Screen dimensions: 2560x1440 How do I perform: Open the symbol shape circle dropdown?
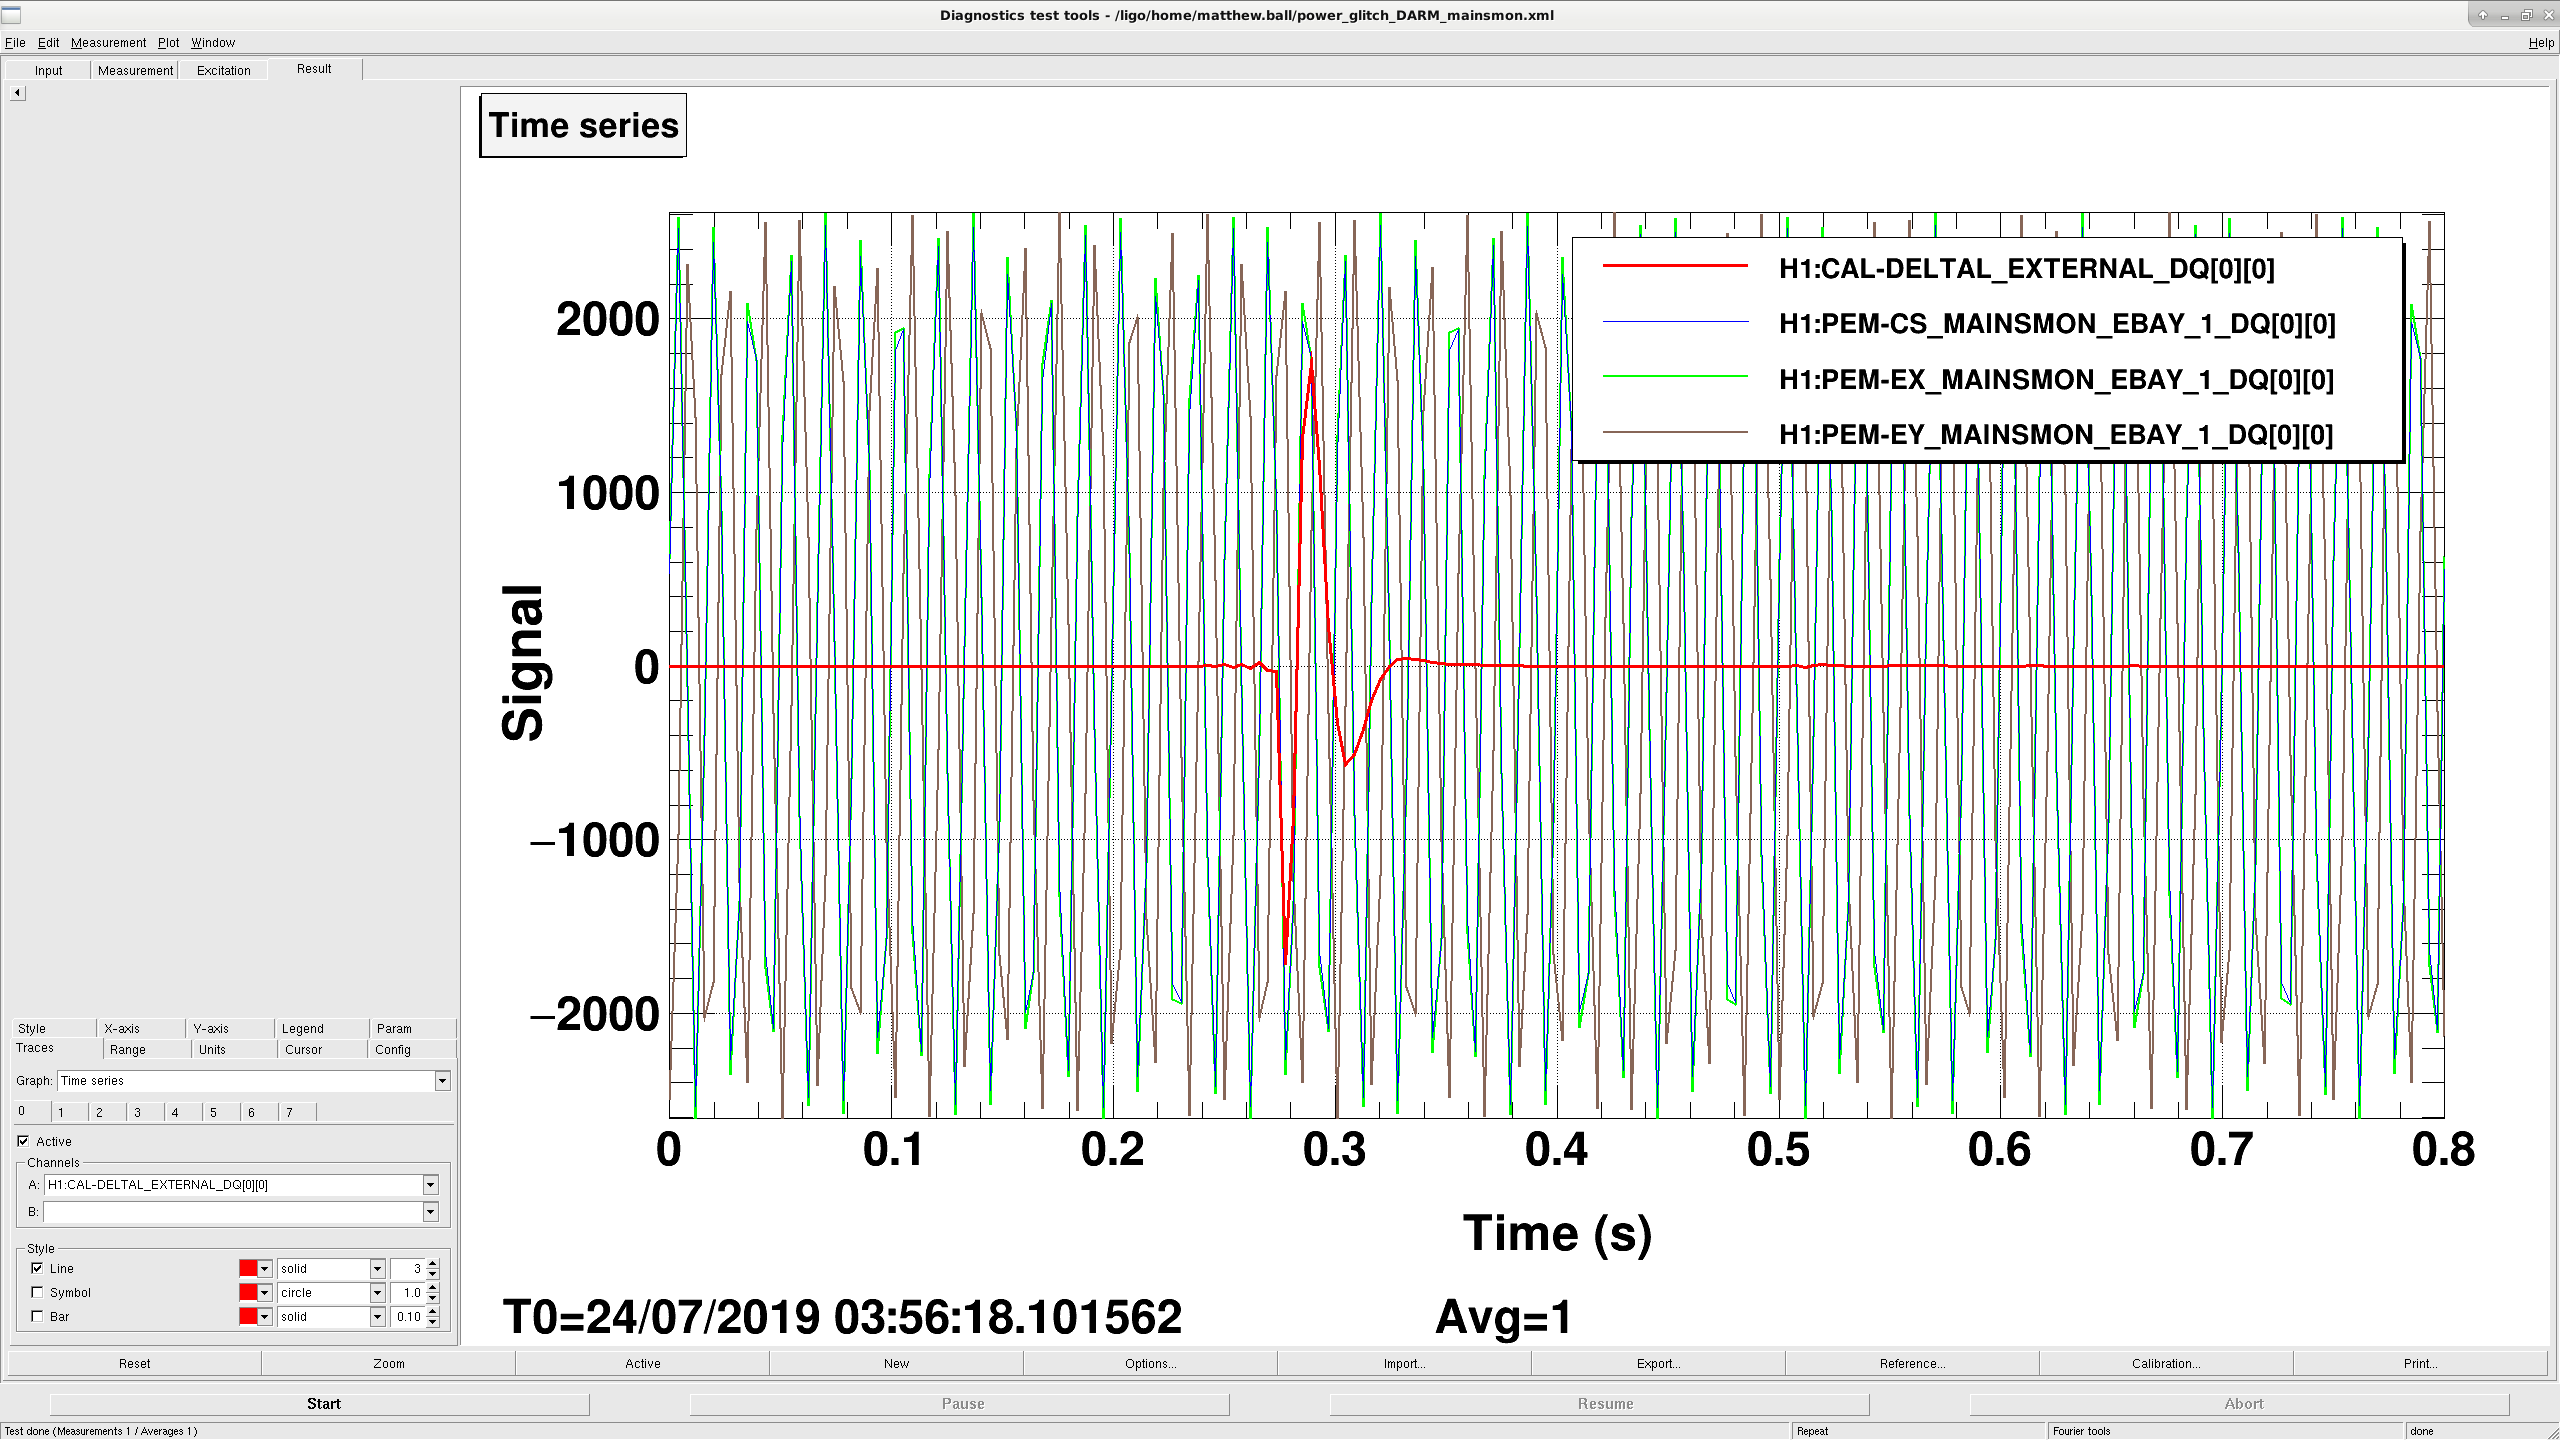377,1293
